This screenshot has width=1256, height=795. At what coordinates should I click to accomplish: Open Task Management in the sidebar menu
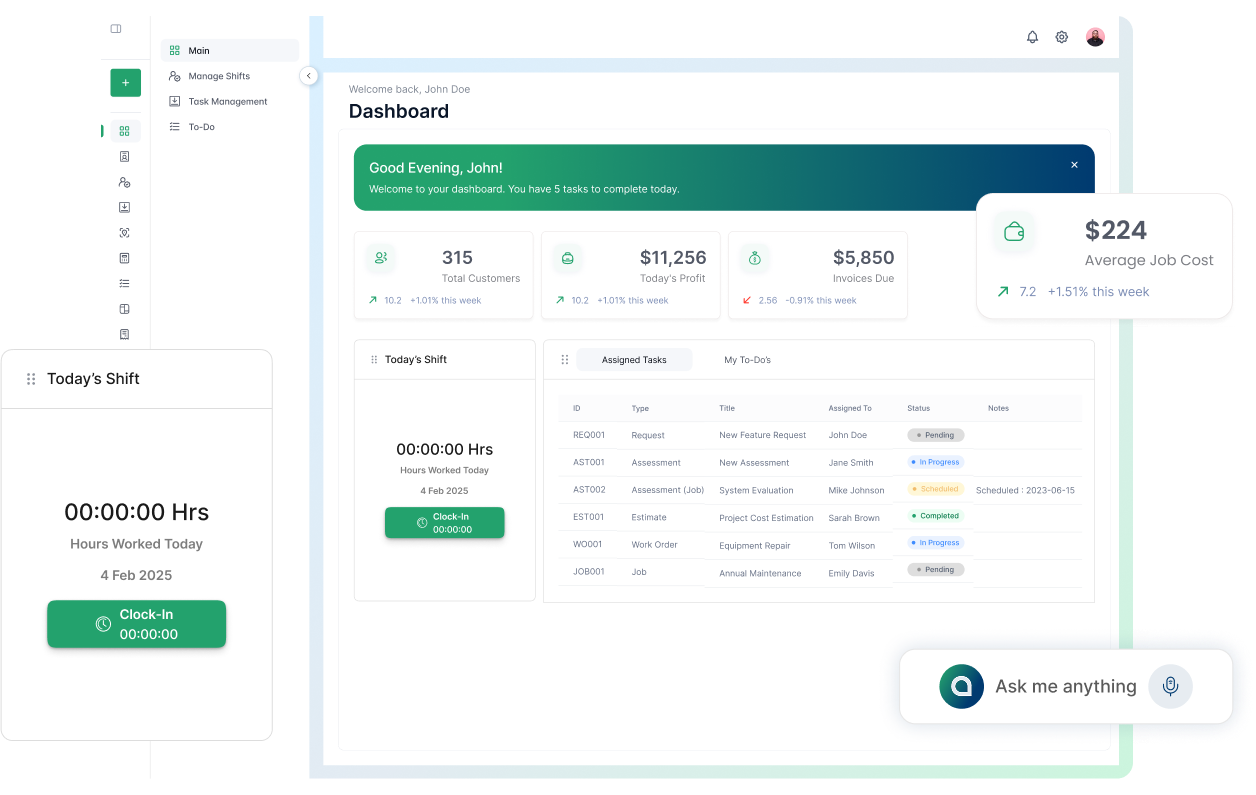click(227, 101)
